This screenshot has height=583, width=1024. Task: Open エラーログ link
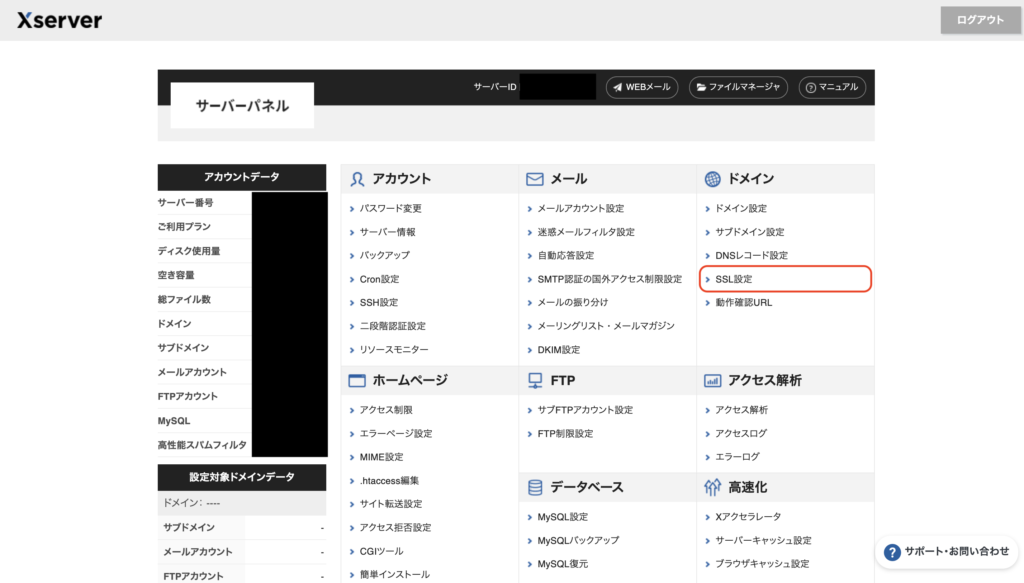(x=737, y=457)
